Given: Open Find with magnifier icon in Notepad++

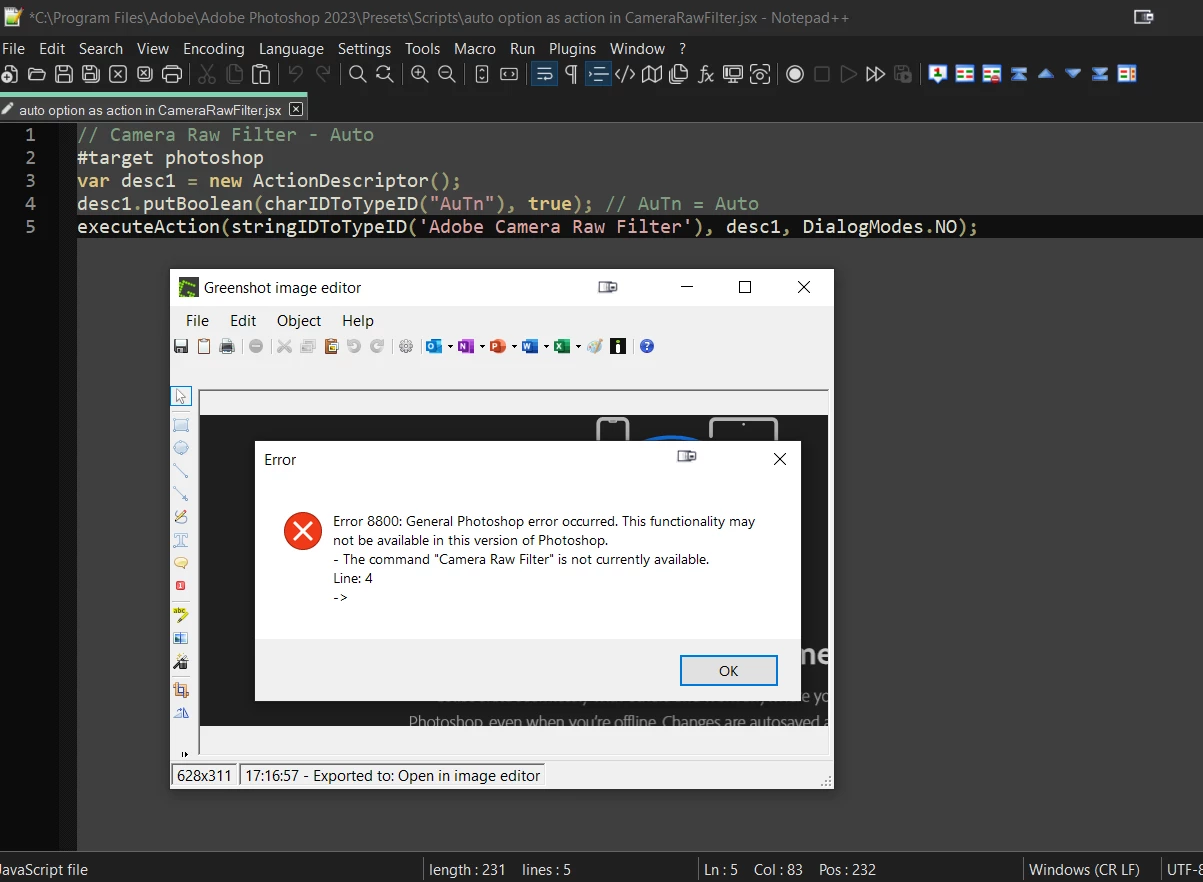Looking at the screenshot, I should 357,74.
